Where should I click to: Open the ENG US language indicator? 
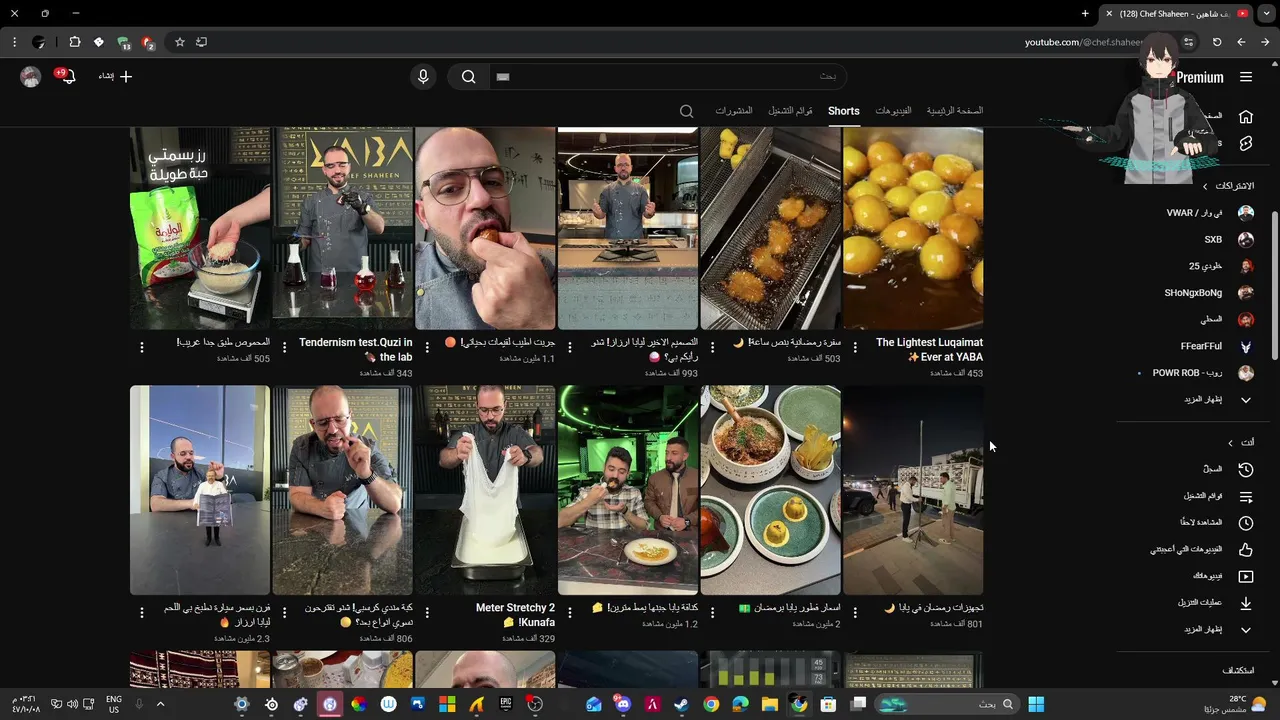tap(114, 704)
